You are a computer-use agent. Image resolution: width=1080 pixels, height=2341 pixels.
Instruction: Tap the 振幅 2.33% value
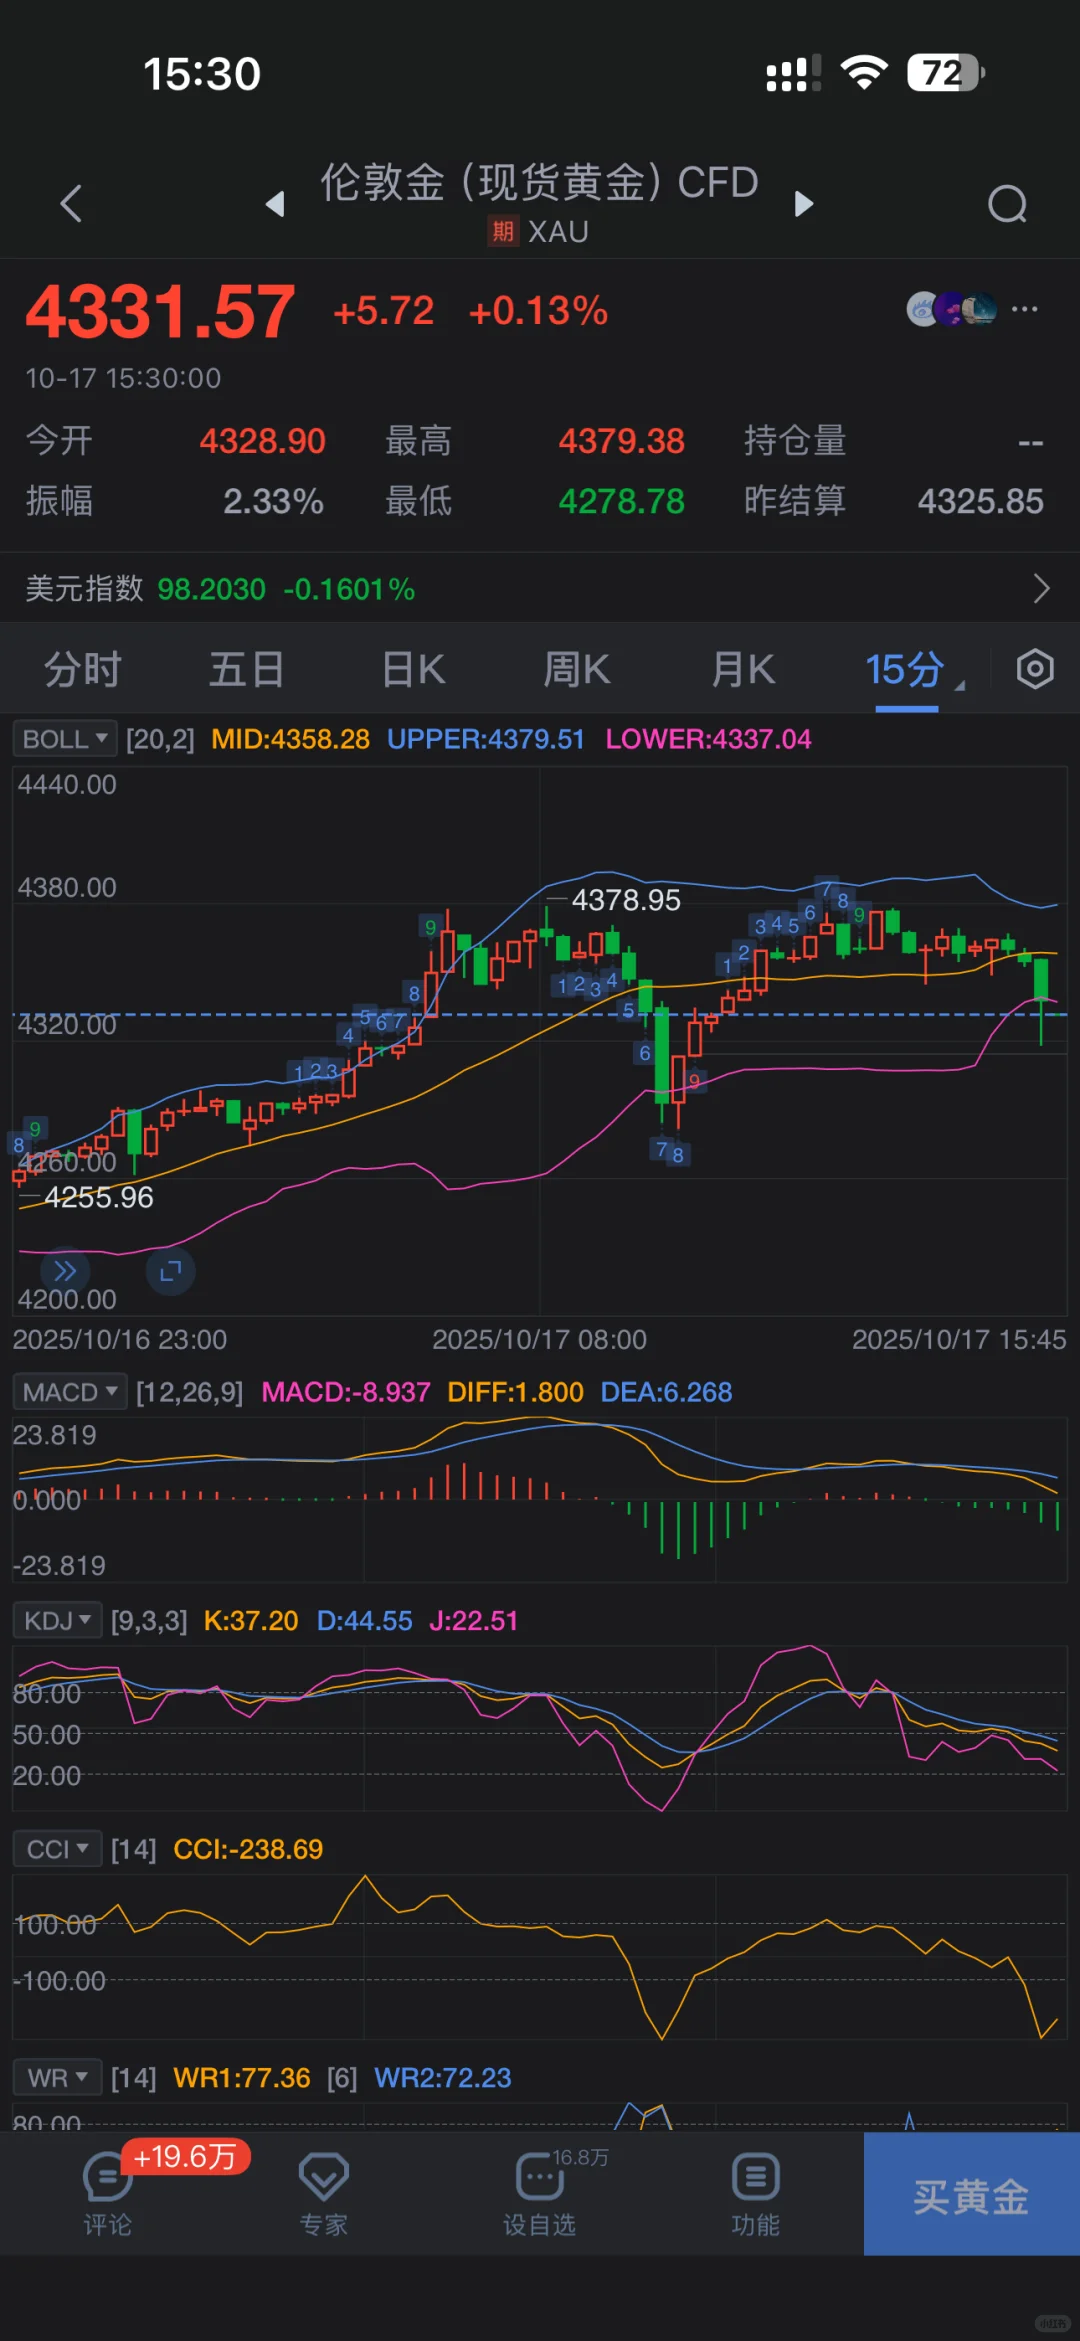pos(273,501)
